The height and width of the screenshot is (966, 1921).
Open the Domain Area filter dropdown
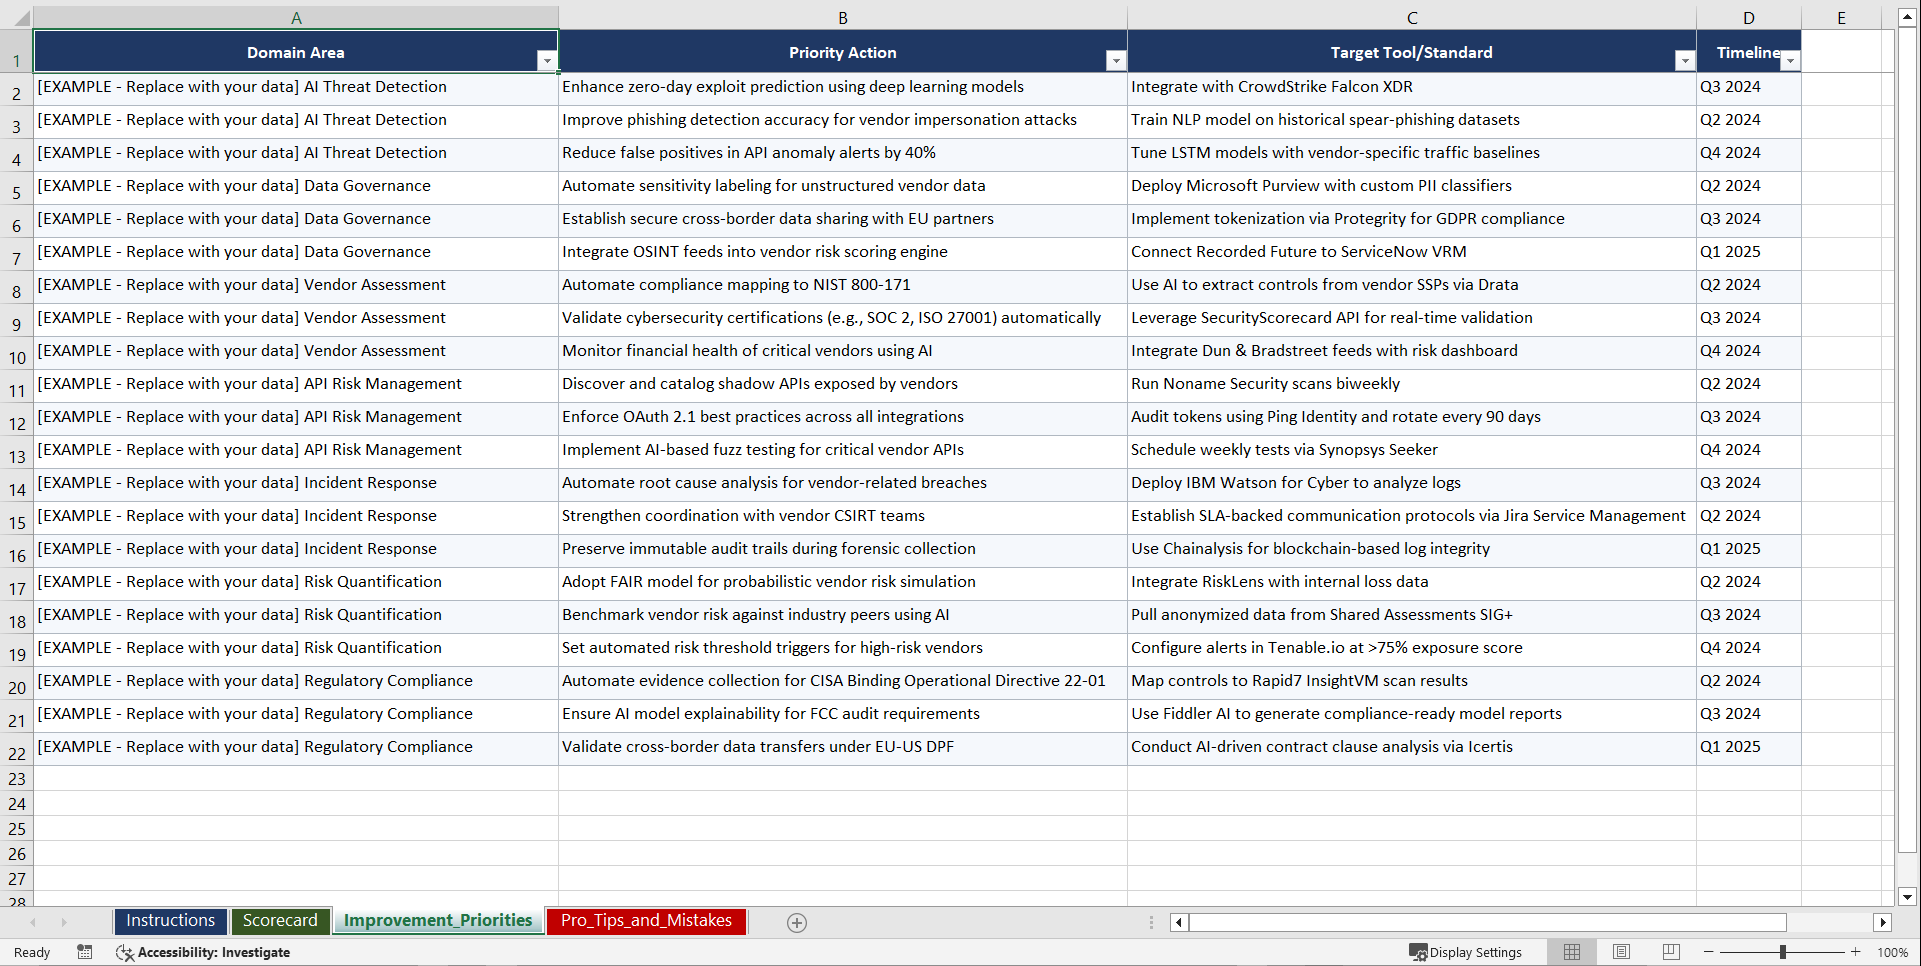point(547,60)
